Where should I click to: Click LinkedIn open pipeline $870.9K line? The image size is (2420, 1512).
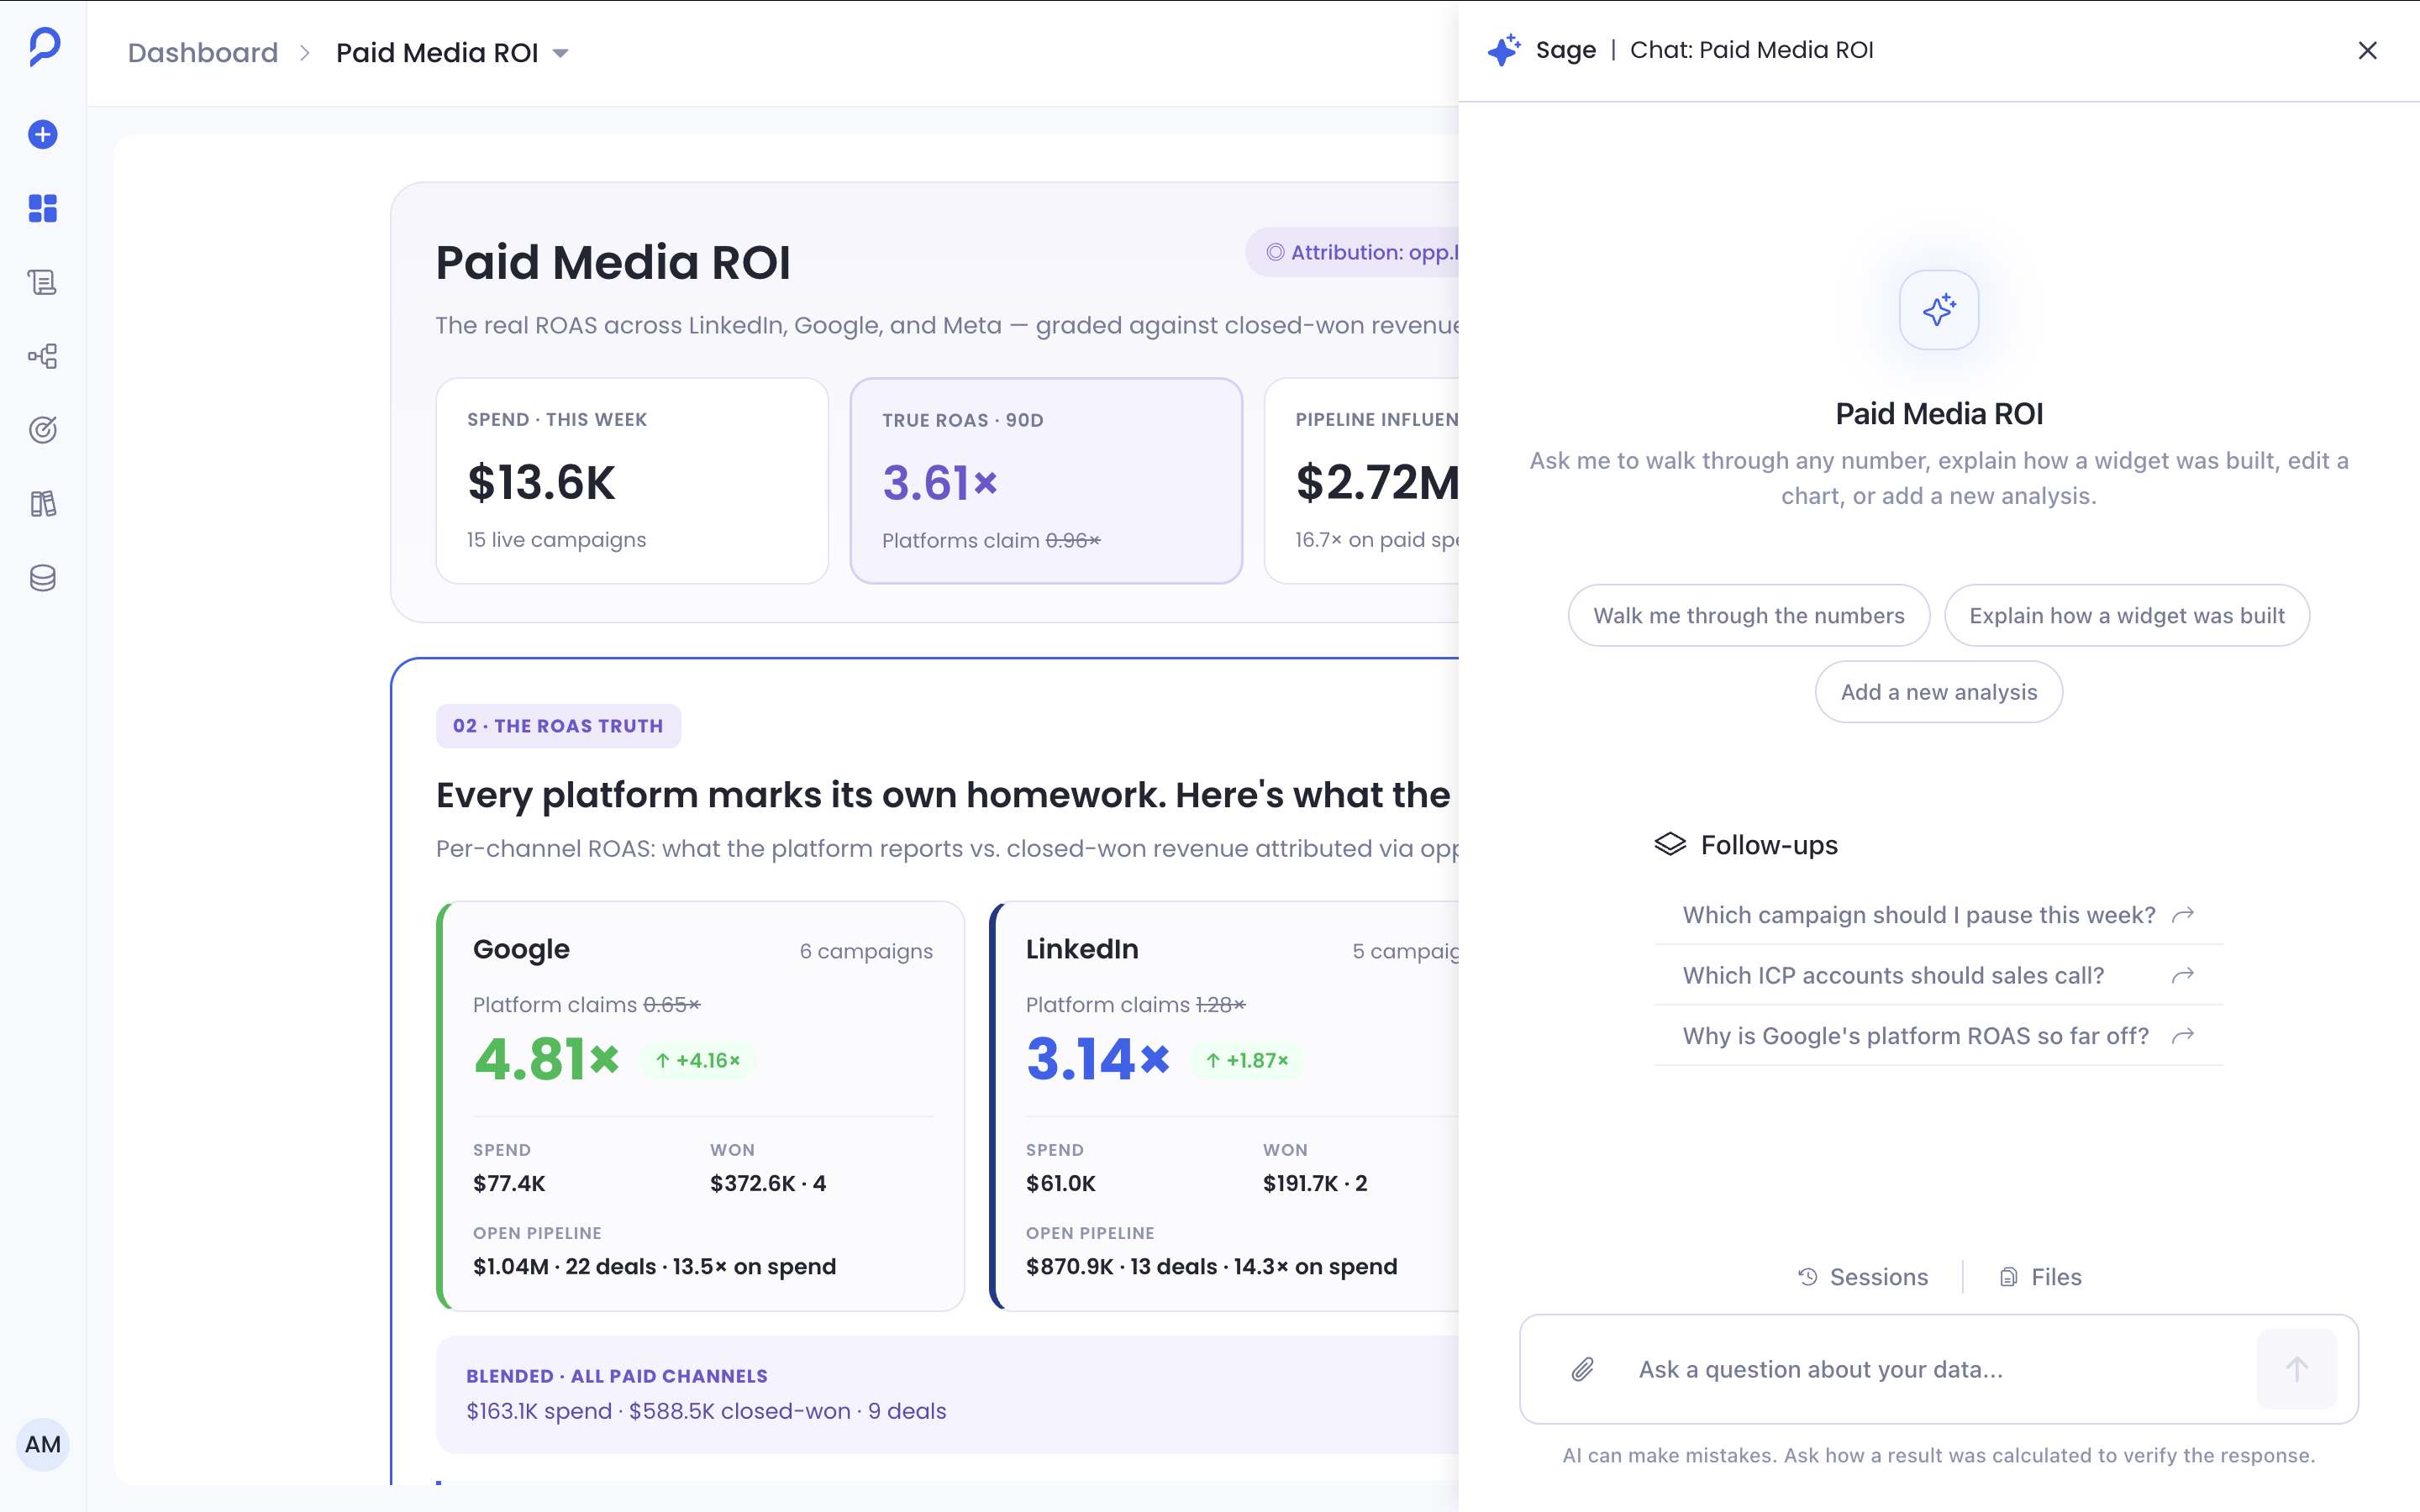(x=1211, y=1266)
